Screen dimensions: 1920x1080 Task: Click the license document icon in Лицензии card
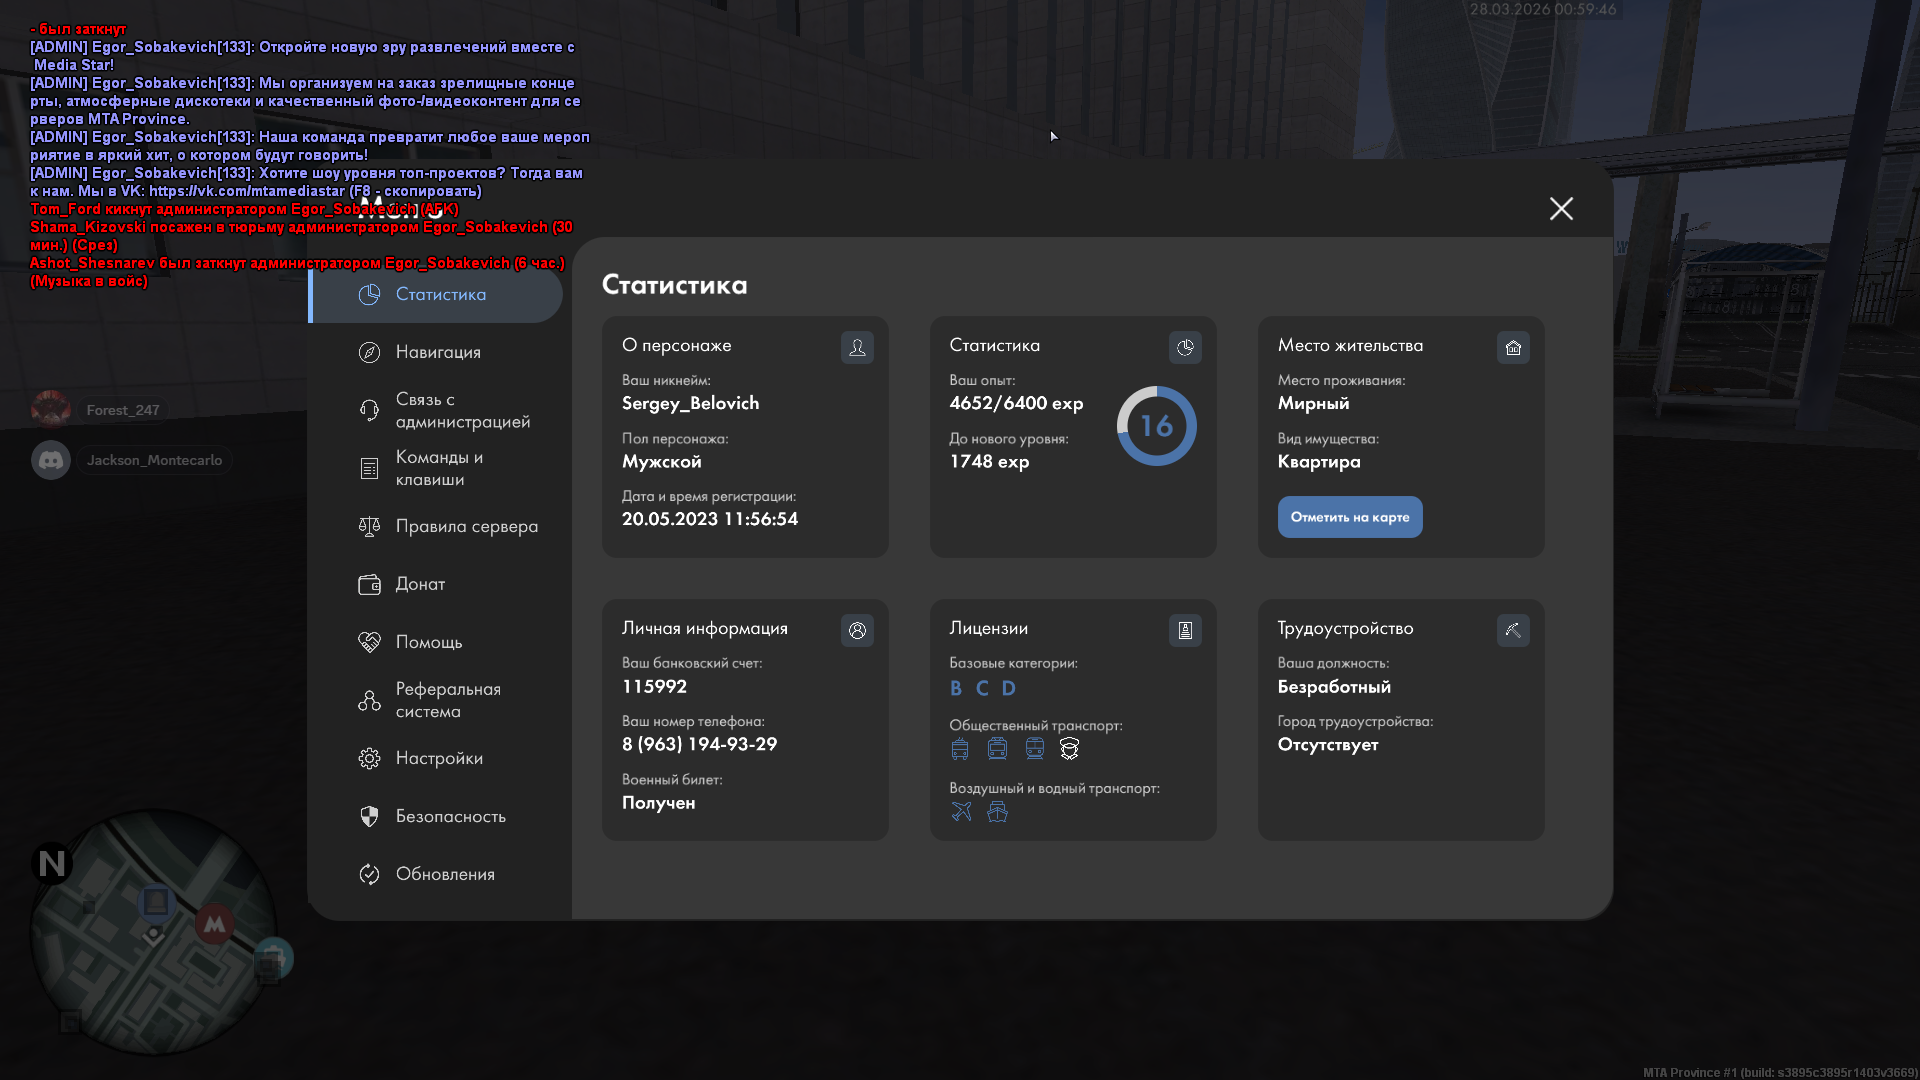tap(1185, 630)
